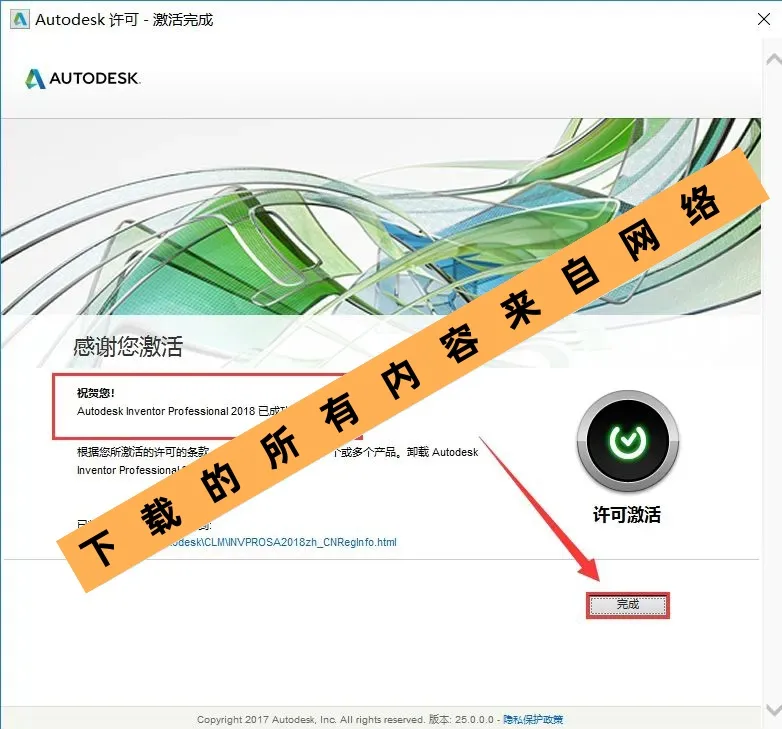Viewport: 782px width, 730px height.
Task: Click the 祝贺您! congratulation text
Action: click(96, 393)
